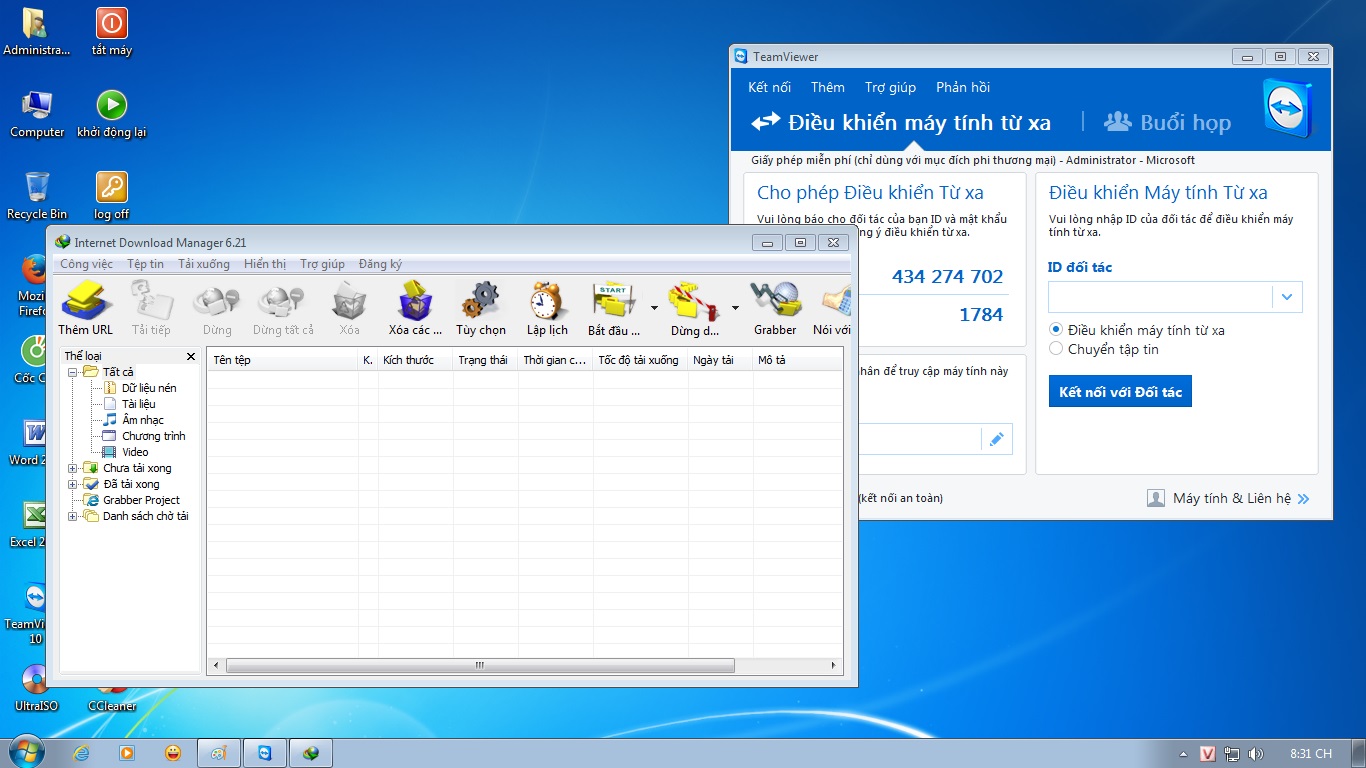Open the Công việc menu in IDM
Viewport: 1366px width, 768px height.
[x=86, y=264]
